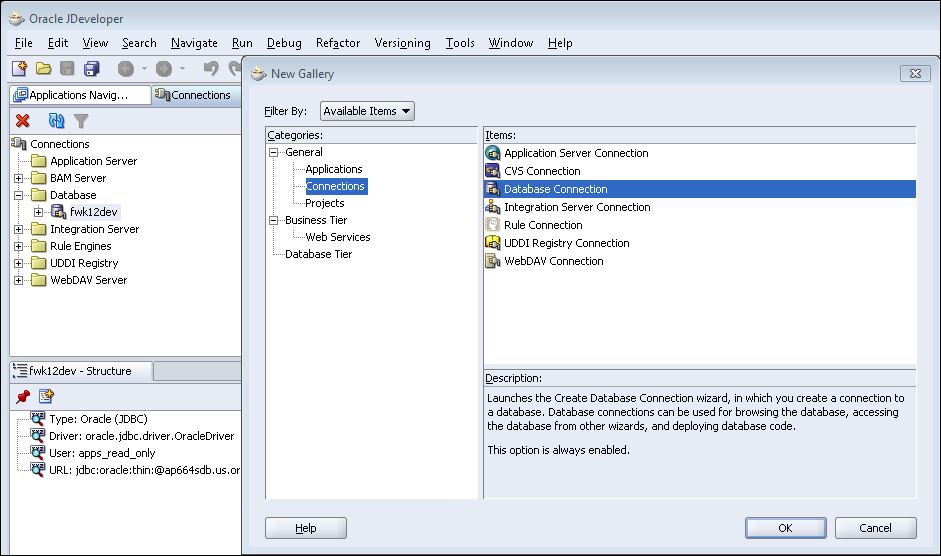Screen dimensions: 941x556
Task: Click the Application Server folder icon
Action: 38,161
